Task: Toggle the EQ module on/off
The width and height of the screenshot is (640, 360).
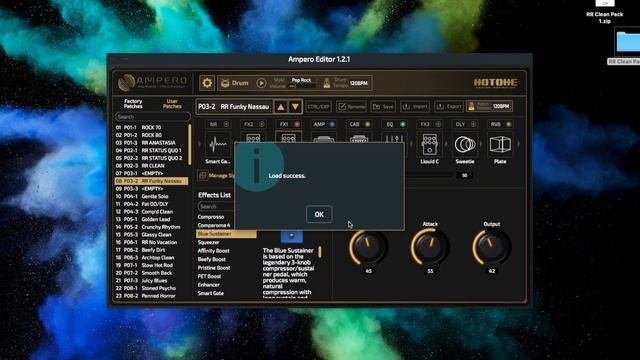Action: pos(403,124)
